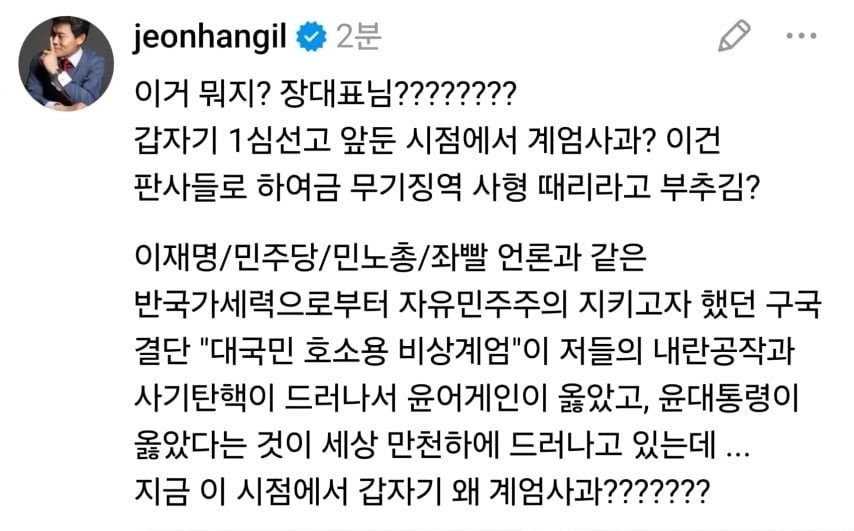This screenshot has width=854, height=531.
Task: Click the word 내란공작과 in the post
Action: coord(724,351)
